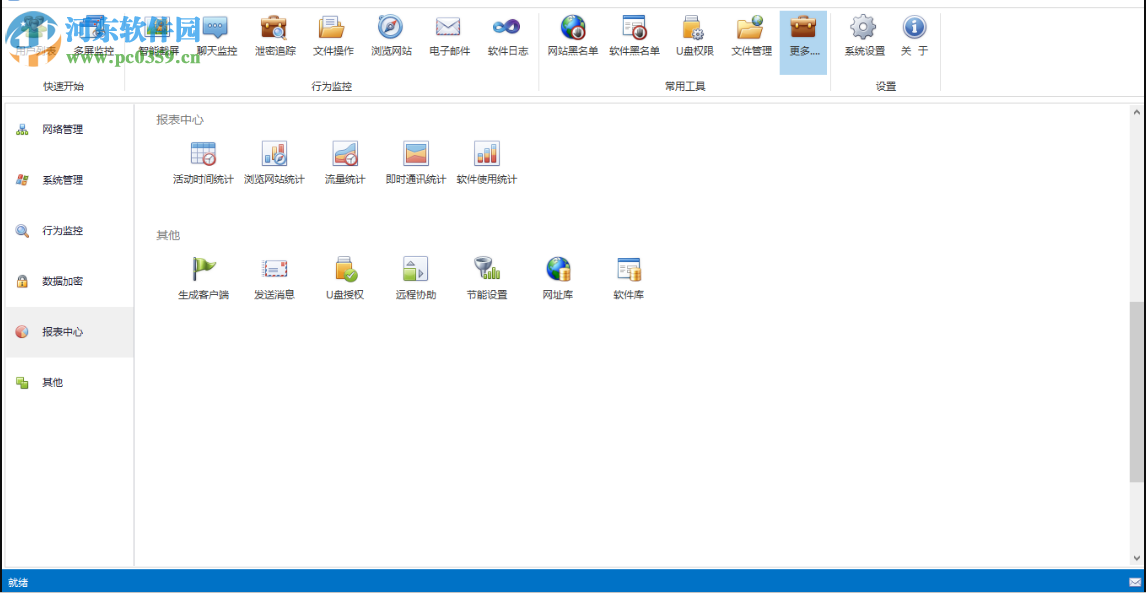Open U盘权限 USB permissions
The width and height of the screenshot is (1146, 593).
(694, 37)
